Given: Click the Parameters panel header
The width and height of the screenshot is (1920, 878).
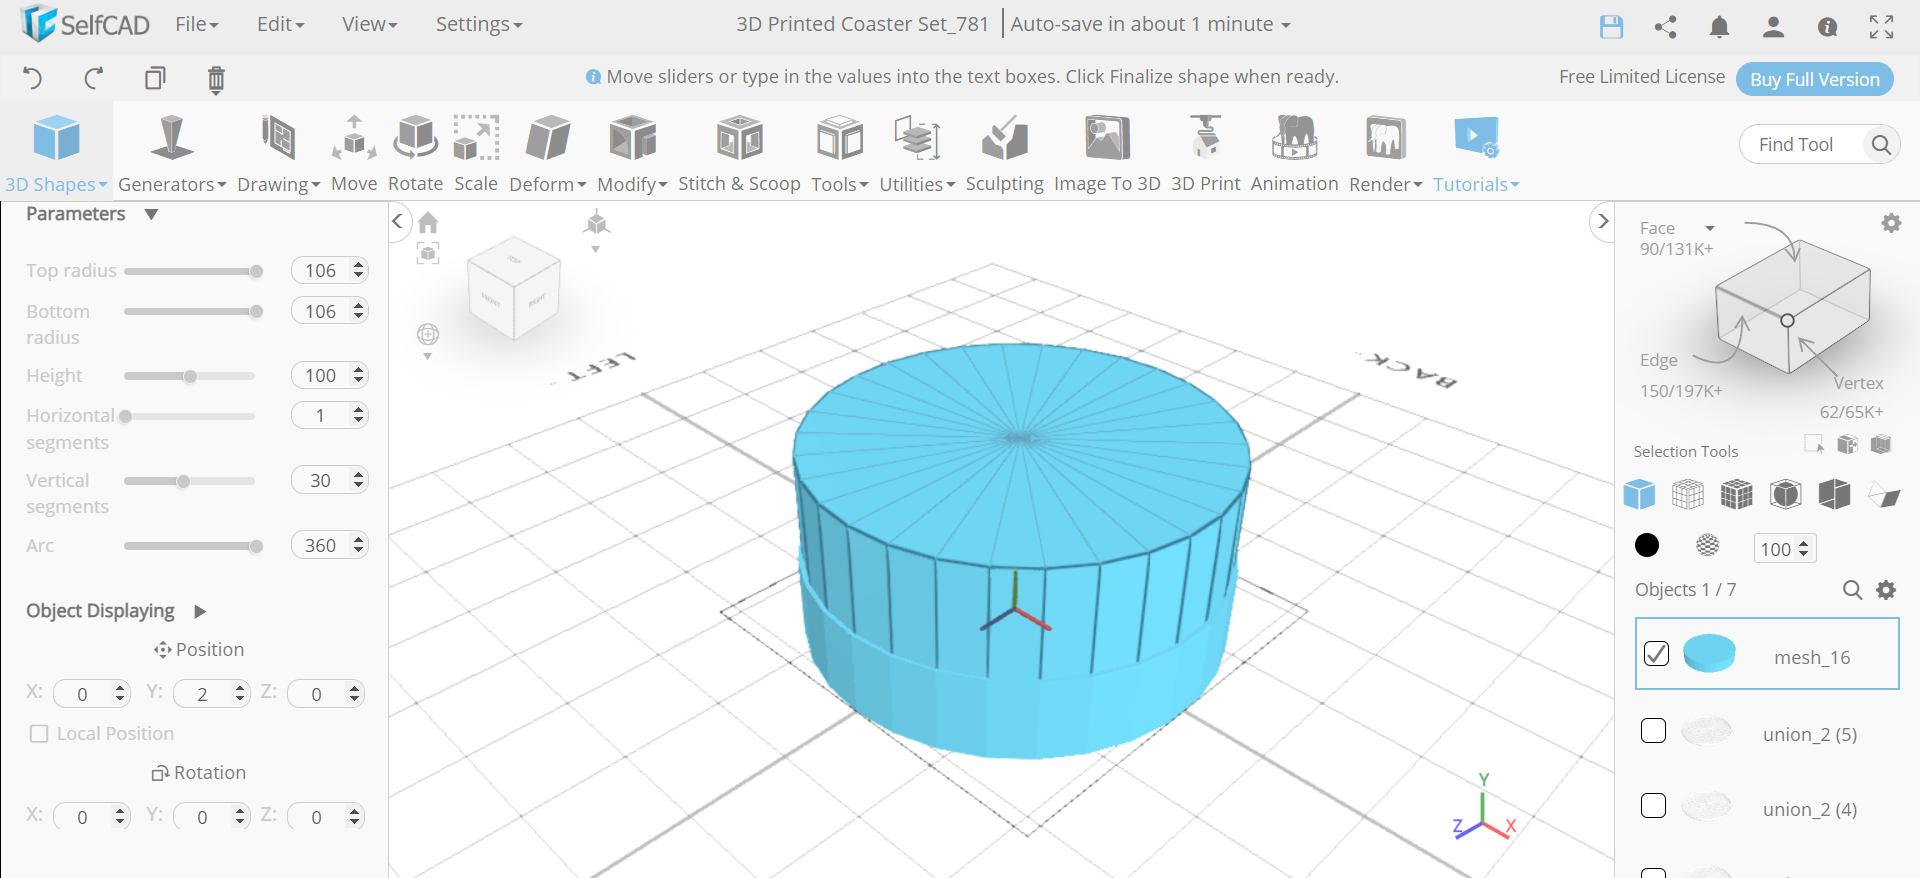Looking at the screenshot, I should tap(92, 214).
